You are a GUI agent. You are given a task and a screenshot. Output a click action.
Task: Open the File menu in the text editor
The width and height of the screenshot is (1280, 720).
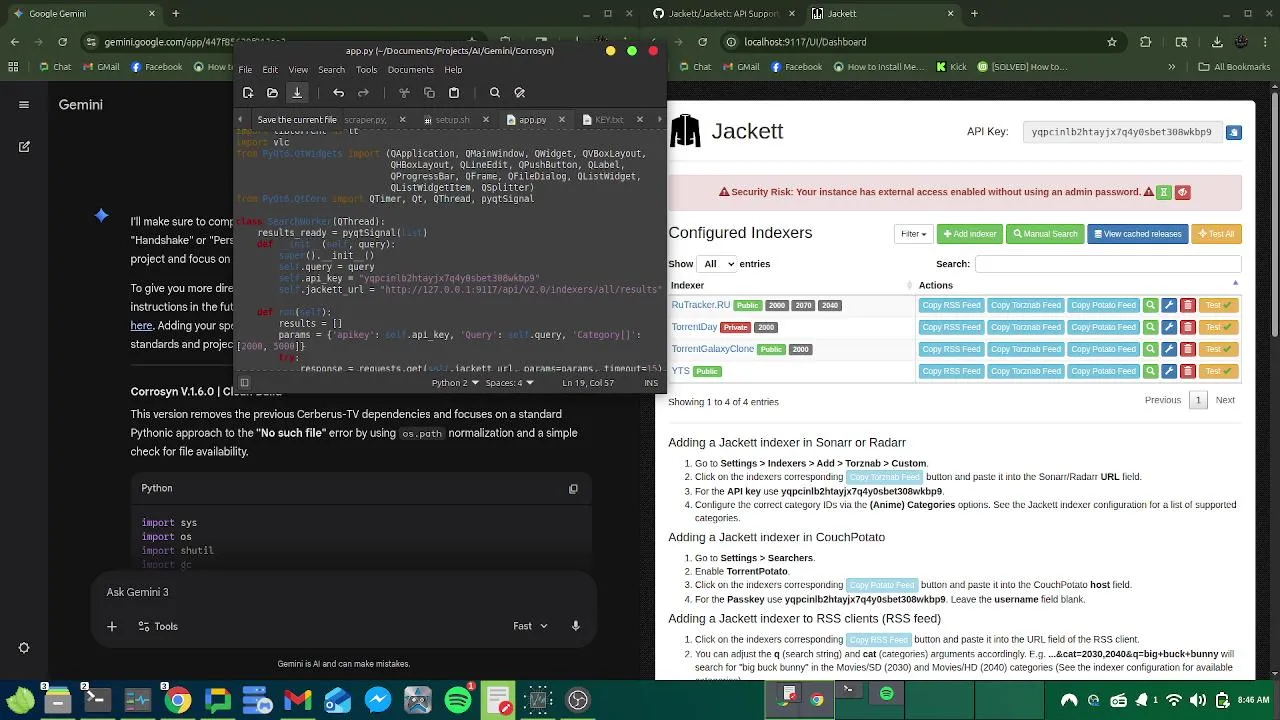[245, 70]
